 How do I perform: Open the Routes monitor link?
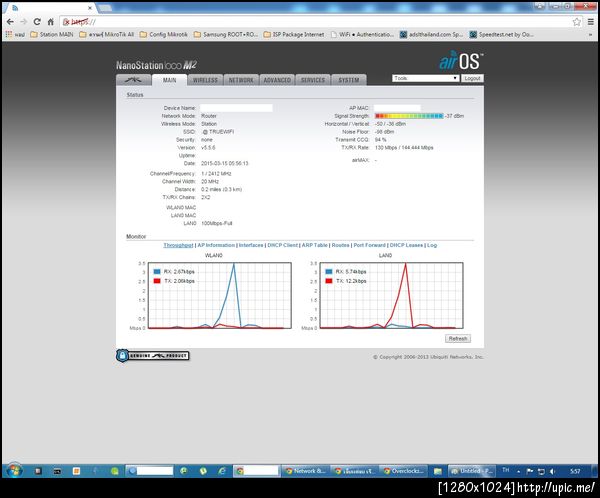pos(341,245)
